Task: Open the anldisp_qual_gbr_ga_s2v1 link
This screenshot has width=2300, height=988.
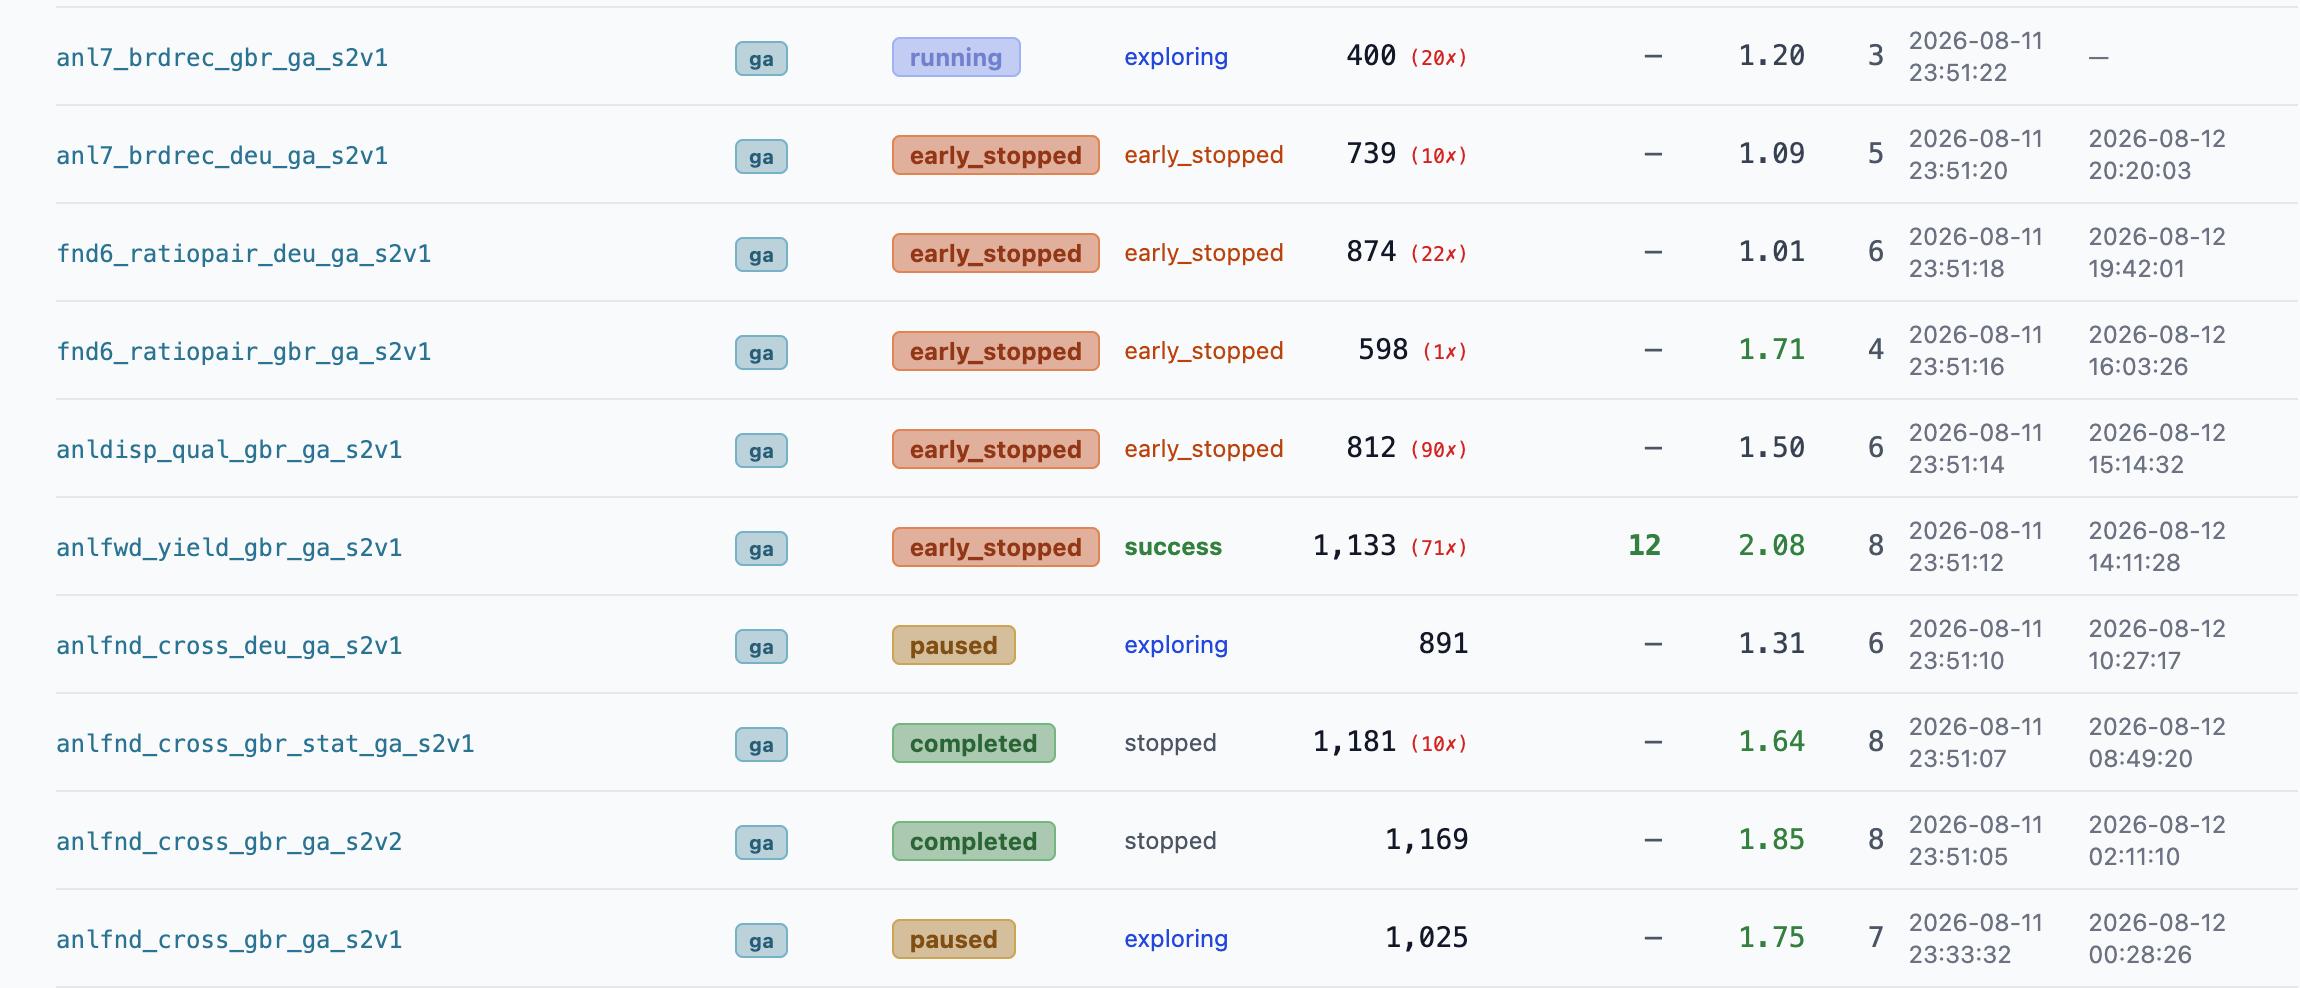Action: pyautogui.click(x=229, y=450)
